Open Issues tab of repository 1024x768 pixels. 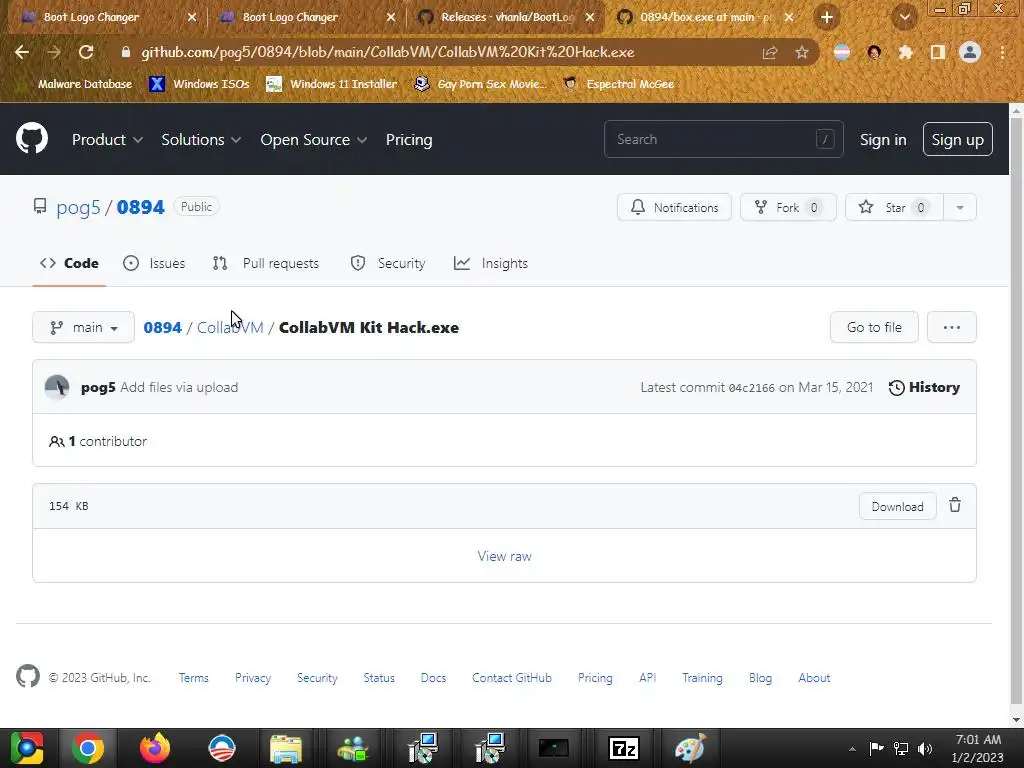[x=154, y=263]
